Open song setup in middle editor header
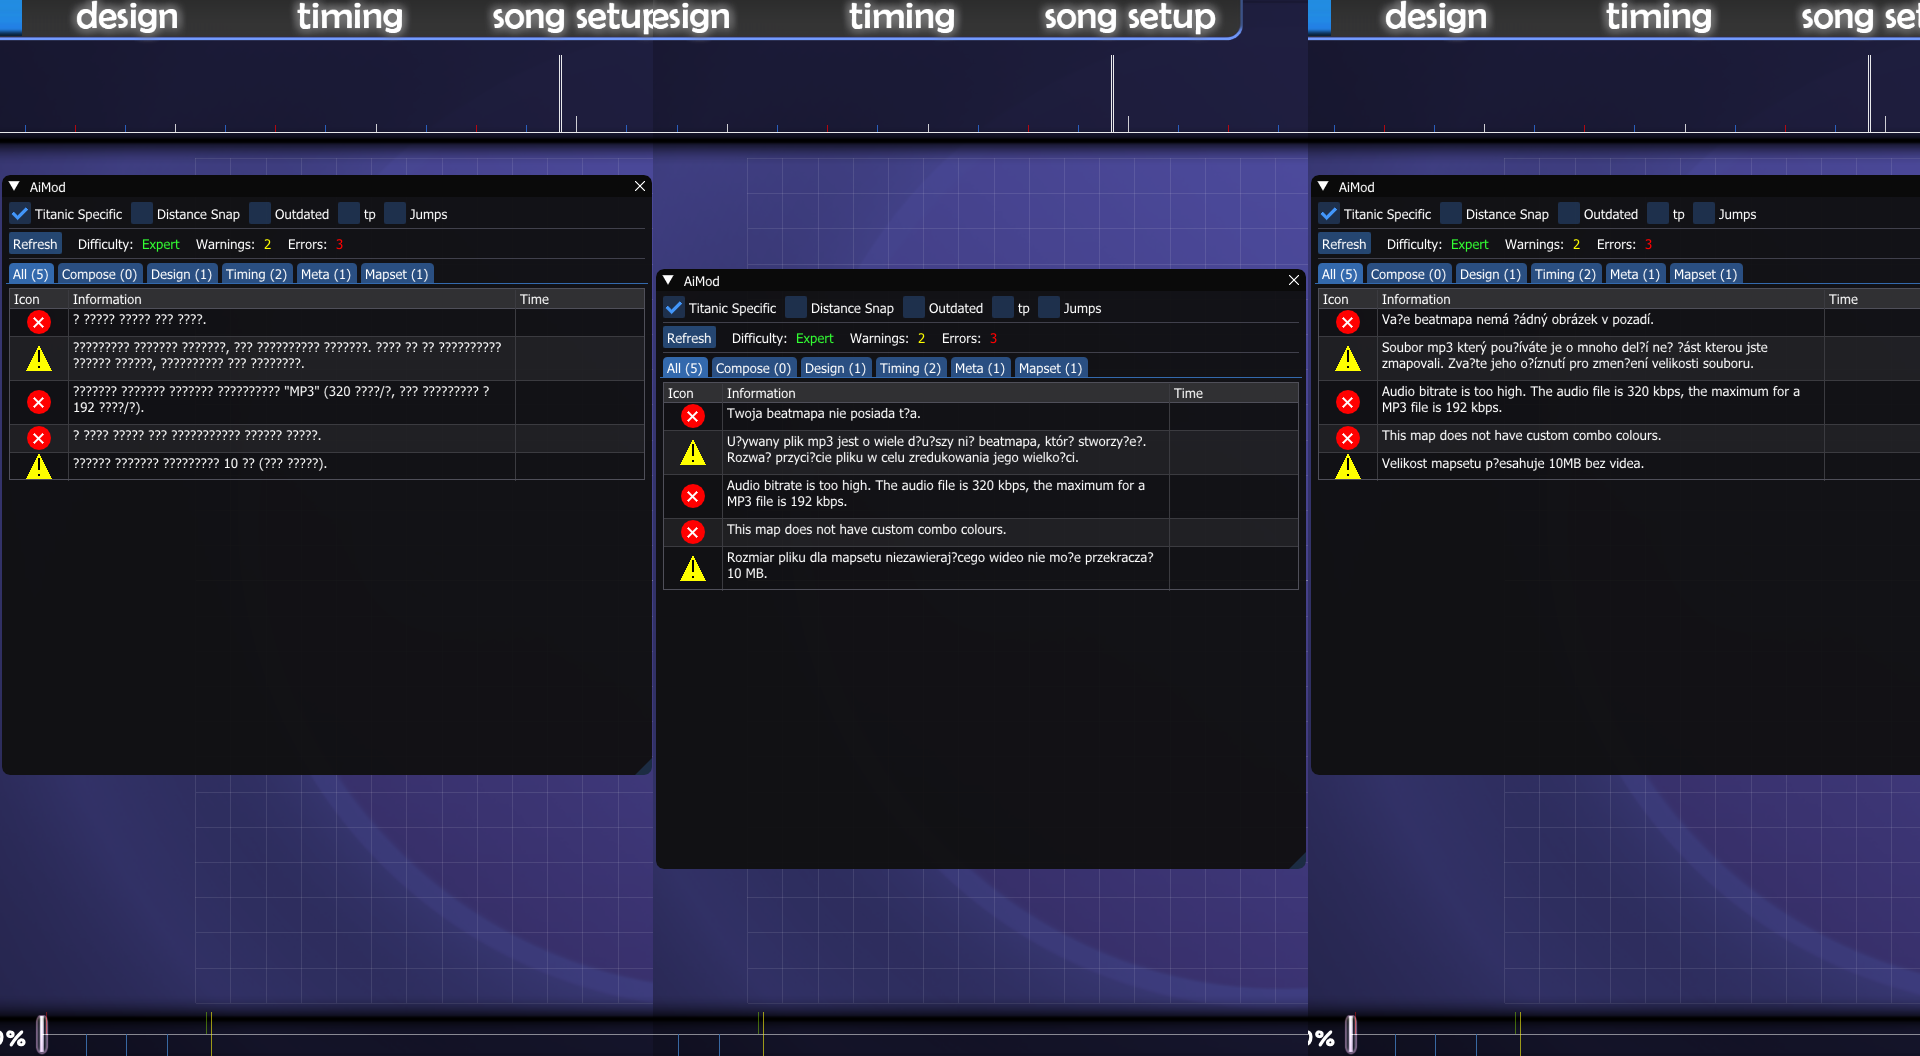This screenshot has width=1920, height=1056. click(x=1130, y=17)
